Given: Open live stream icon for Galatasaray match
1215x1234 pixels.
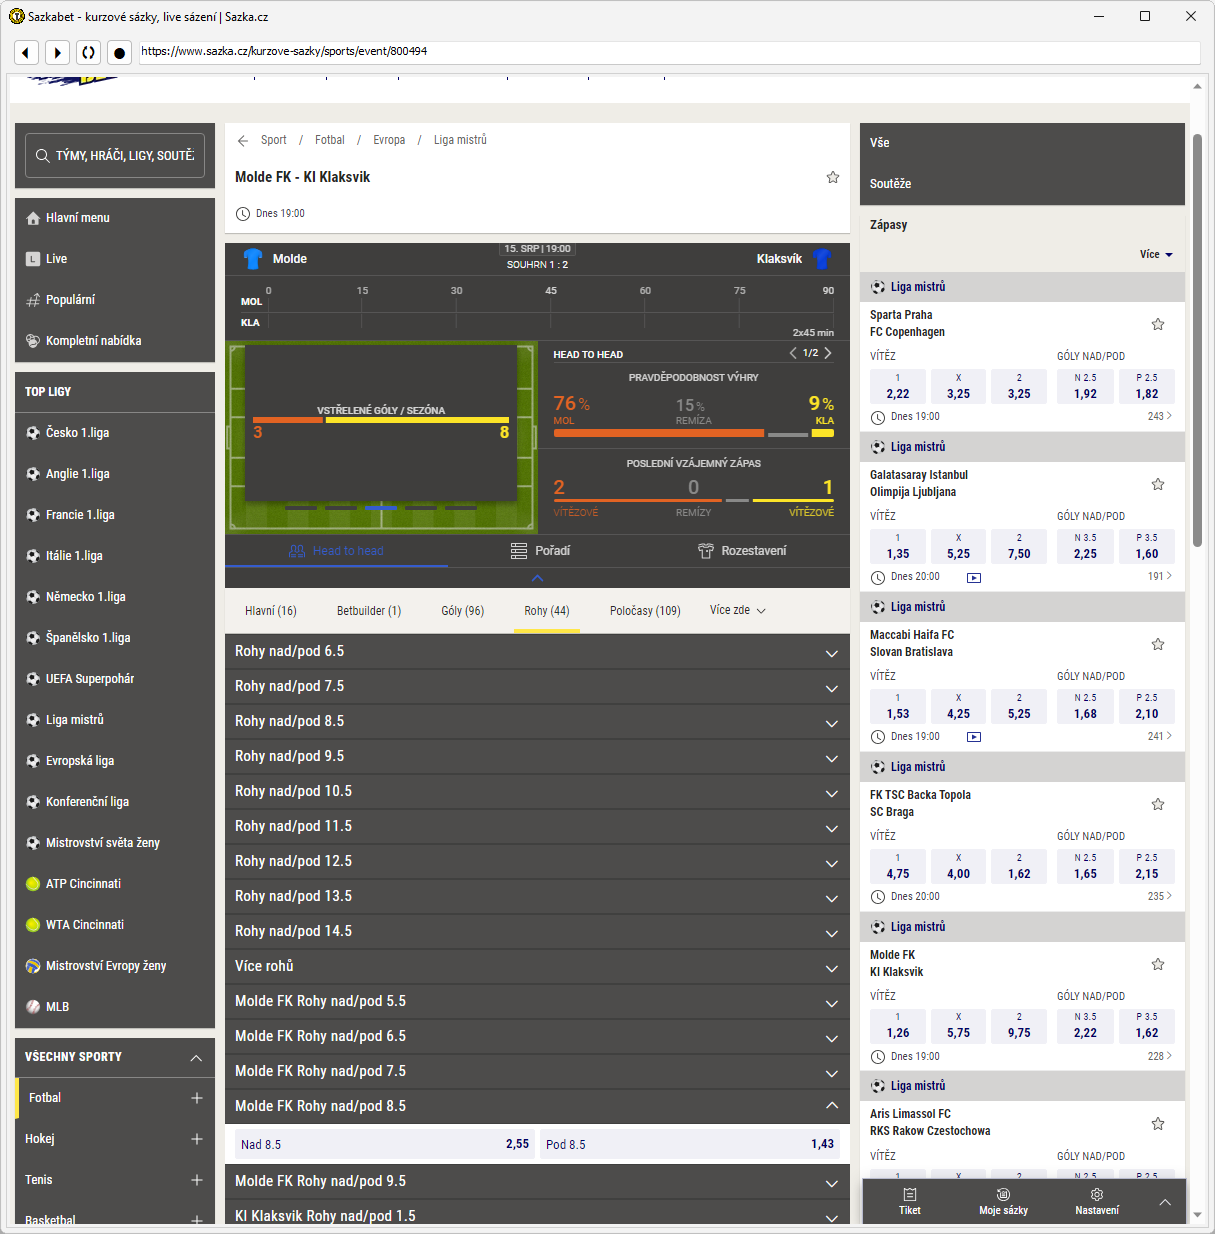Looking at the screenshot, I should click(974, 578).
